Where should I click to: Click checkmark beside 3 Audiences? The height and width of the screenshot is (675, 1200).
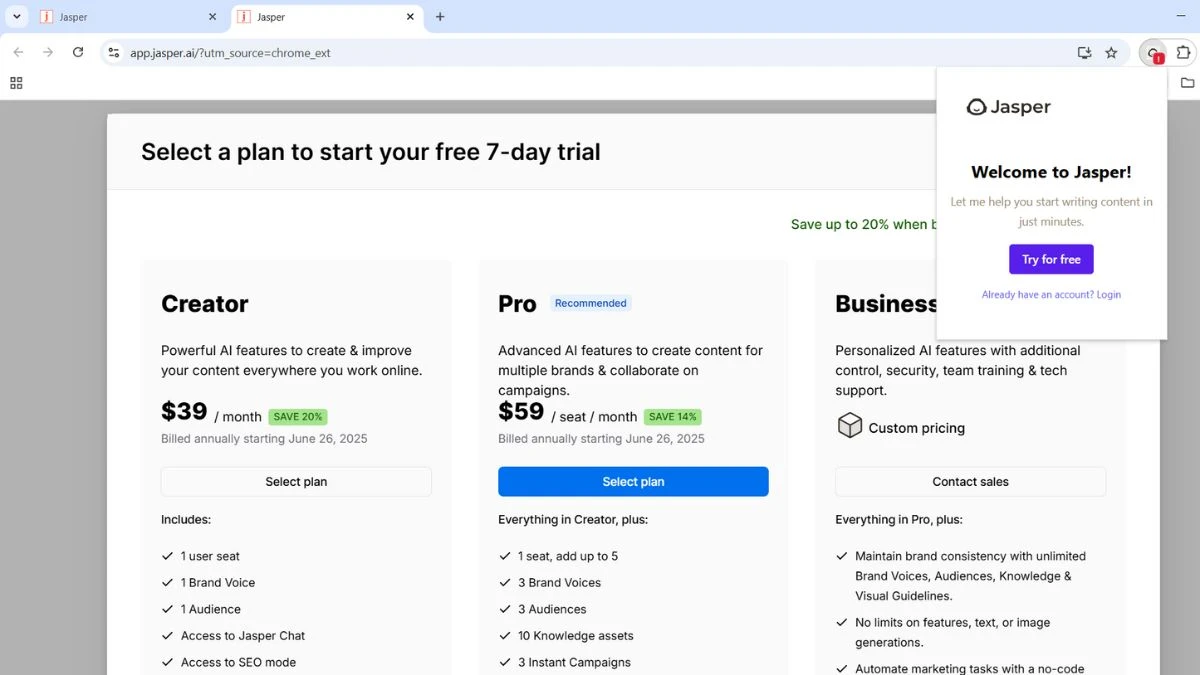(x=504, y=609)
